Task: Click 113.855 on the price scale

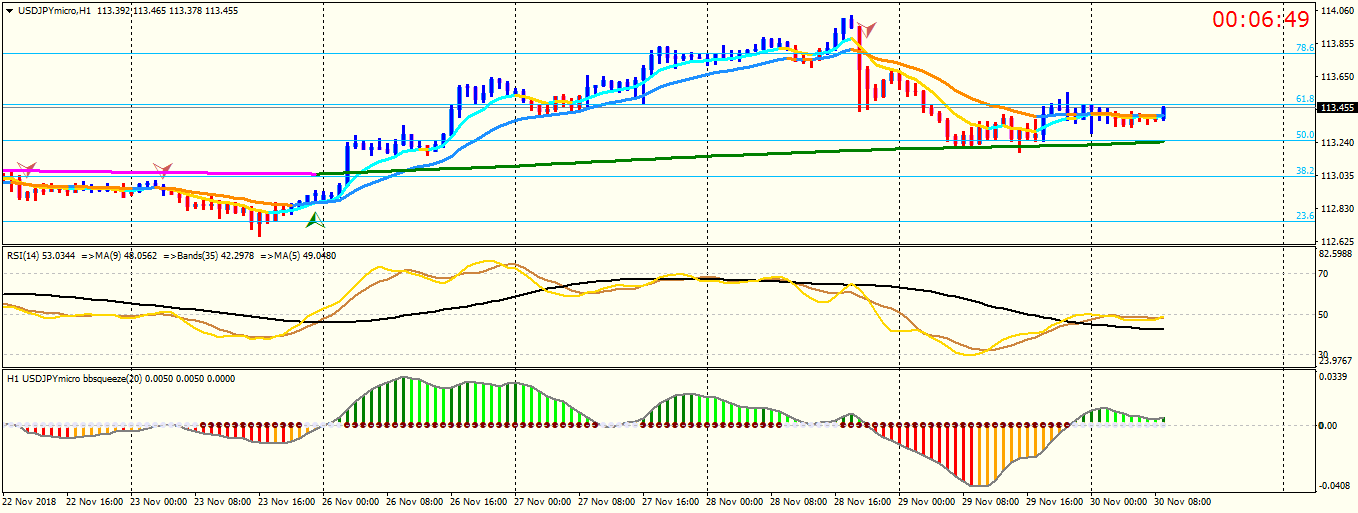Action: (x=1337, y=44)
